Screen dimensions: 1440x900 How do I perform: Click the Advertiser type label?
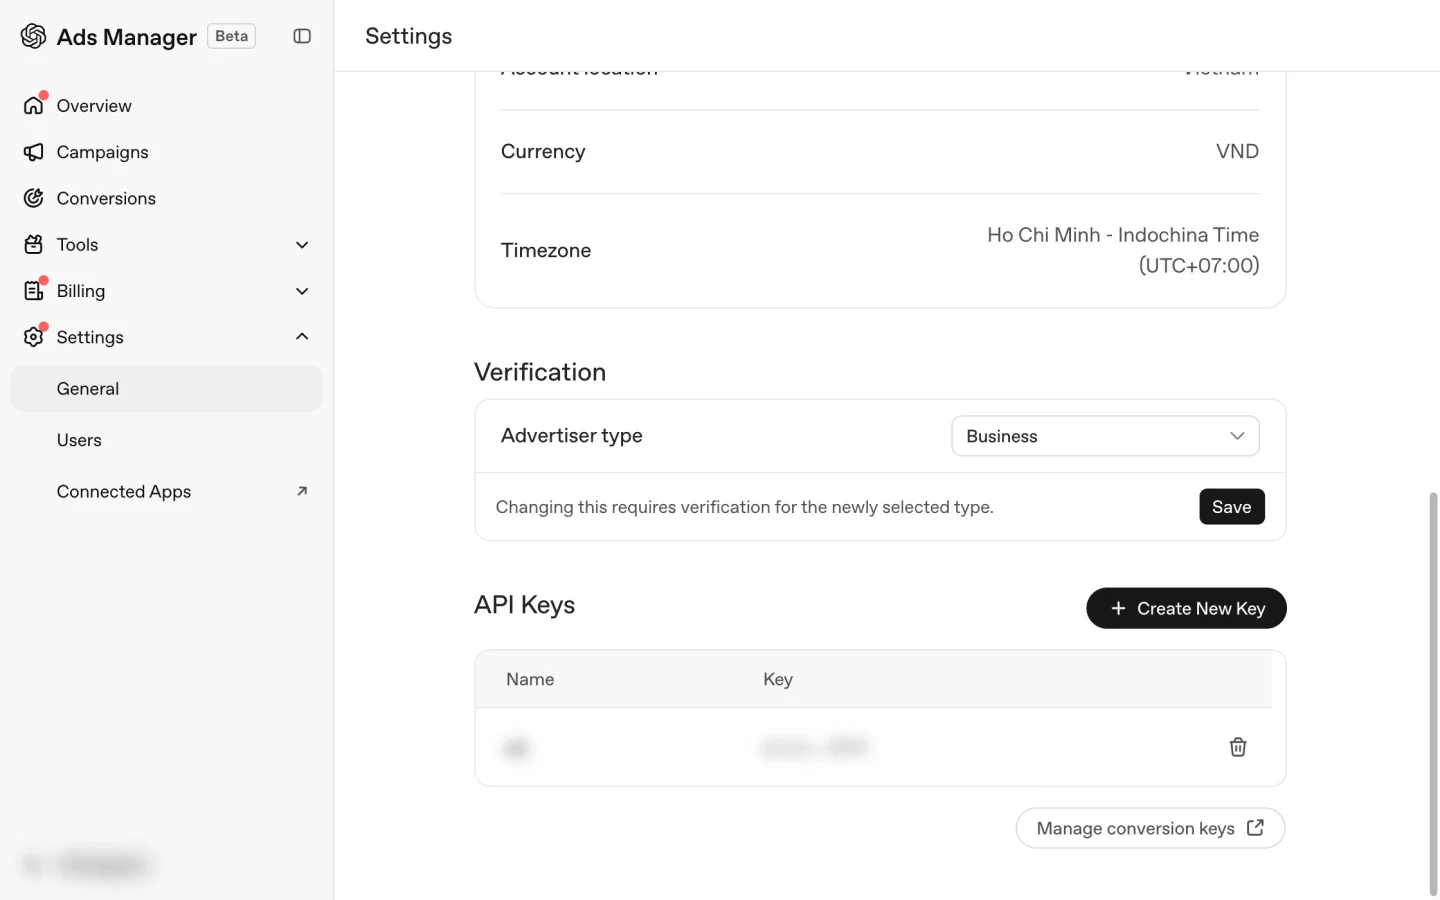pos(572,436)
